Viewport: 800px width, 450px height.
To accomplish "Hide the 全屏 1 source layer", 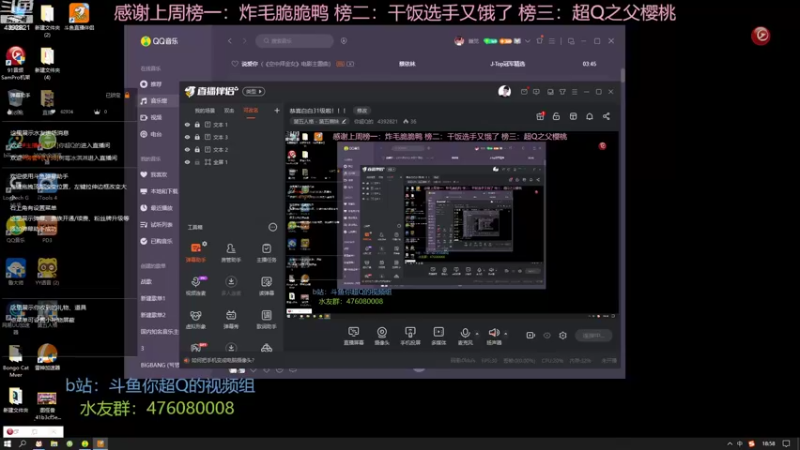I will pos(187,162).
